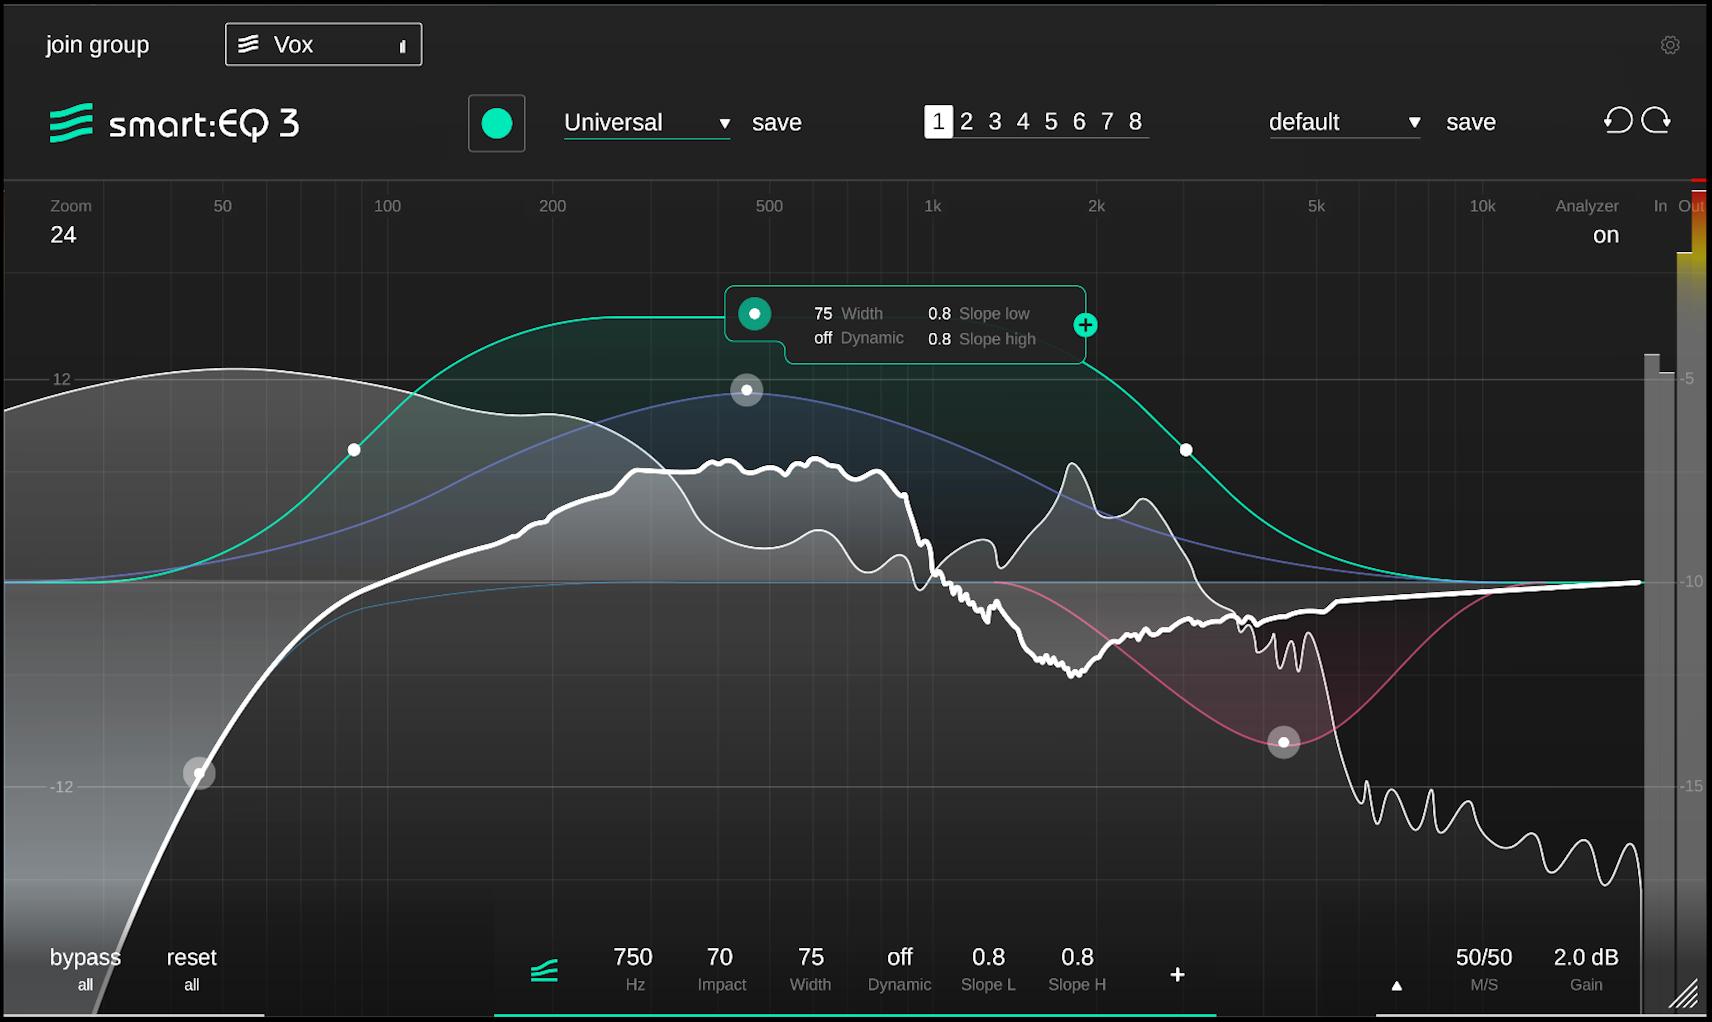Viewport: 1712px width, 1022px height.
Task: Open the settings gear icon
Action: pyautogui.click(x=1669, y=45)
